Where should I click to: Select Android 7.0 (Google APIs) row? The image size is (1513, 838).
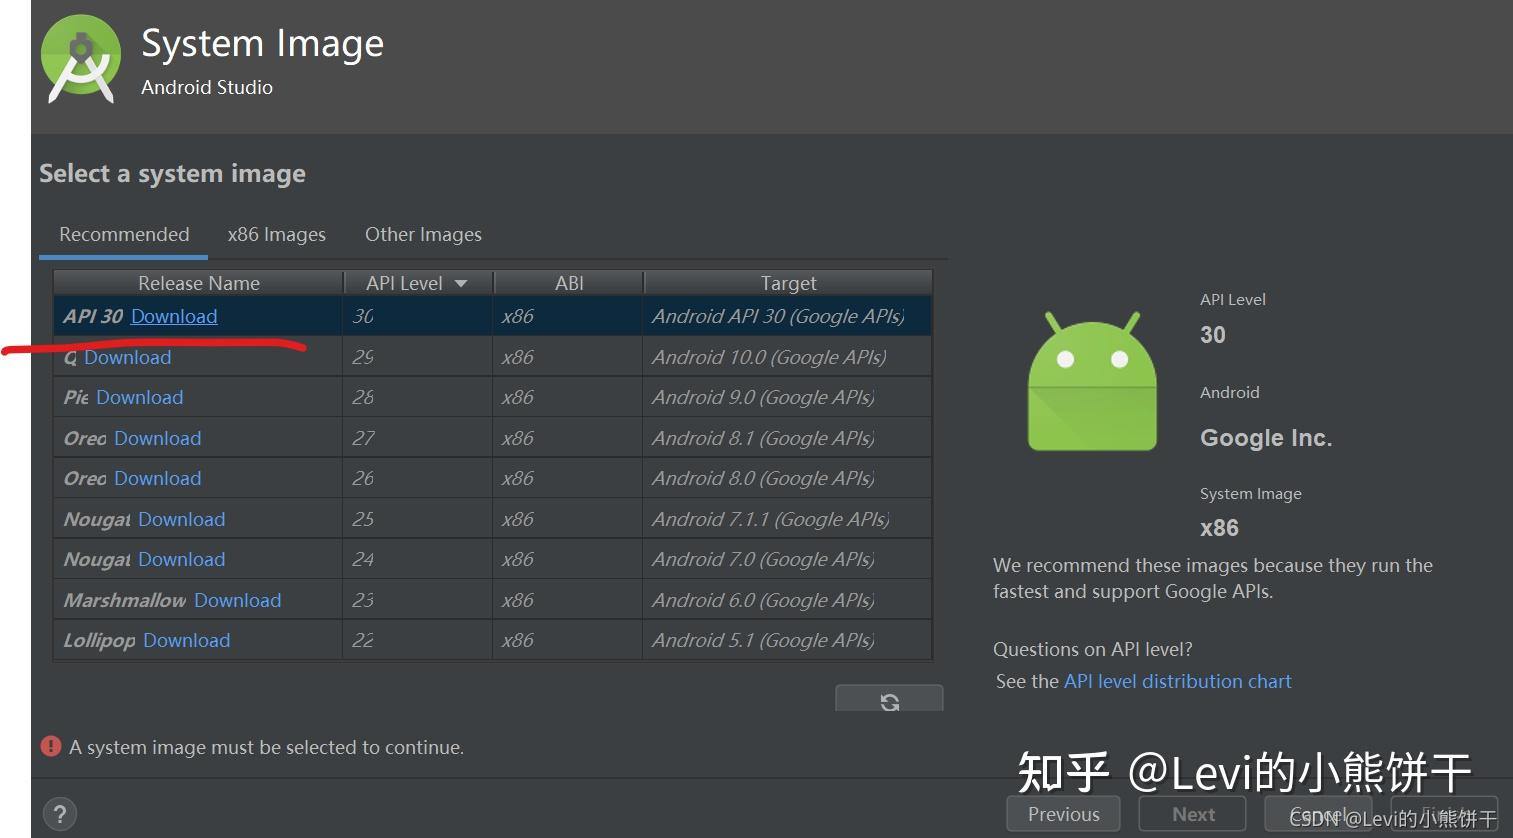pyautogui.click(x=492, y=559)
